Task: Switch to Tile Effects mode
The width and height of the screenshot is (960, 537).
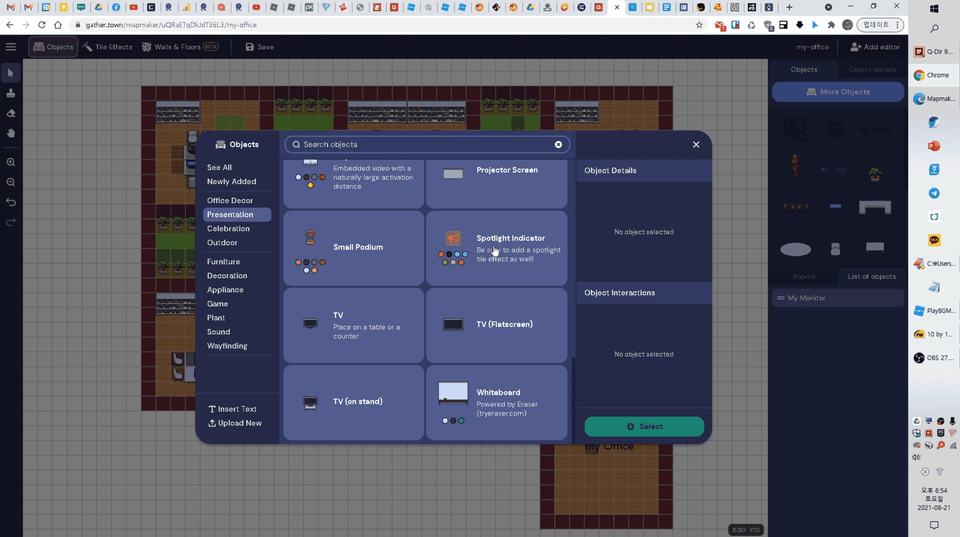Action: (x=108, y=47)
